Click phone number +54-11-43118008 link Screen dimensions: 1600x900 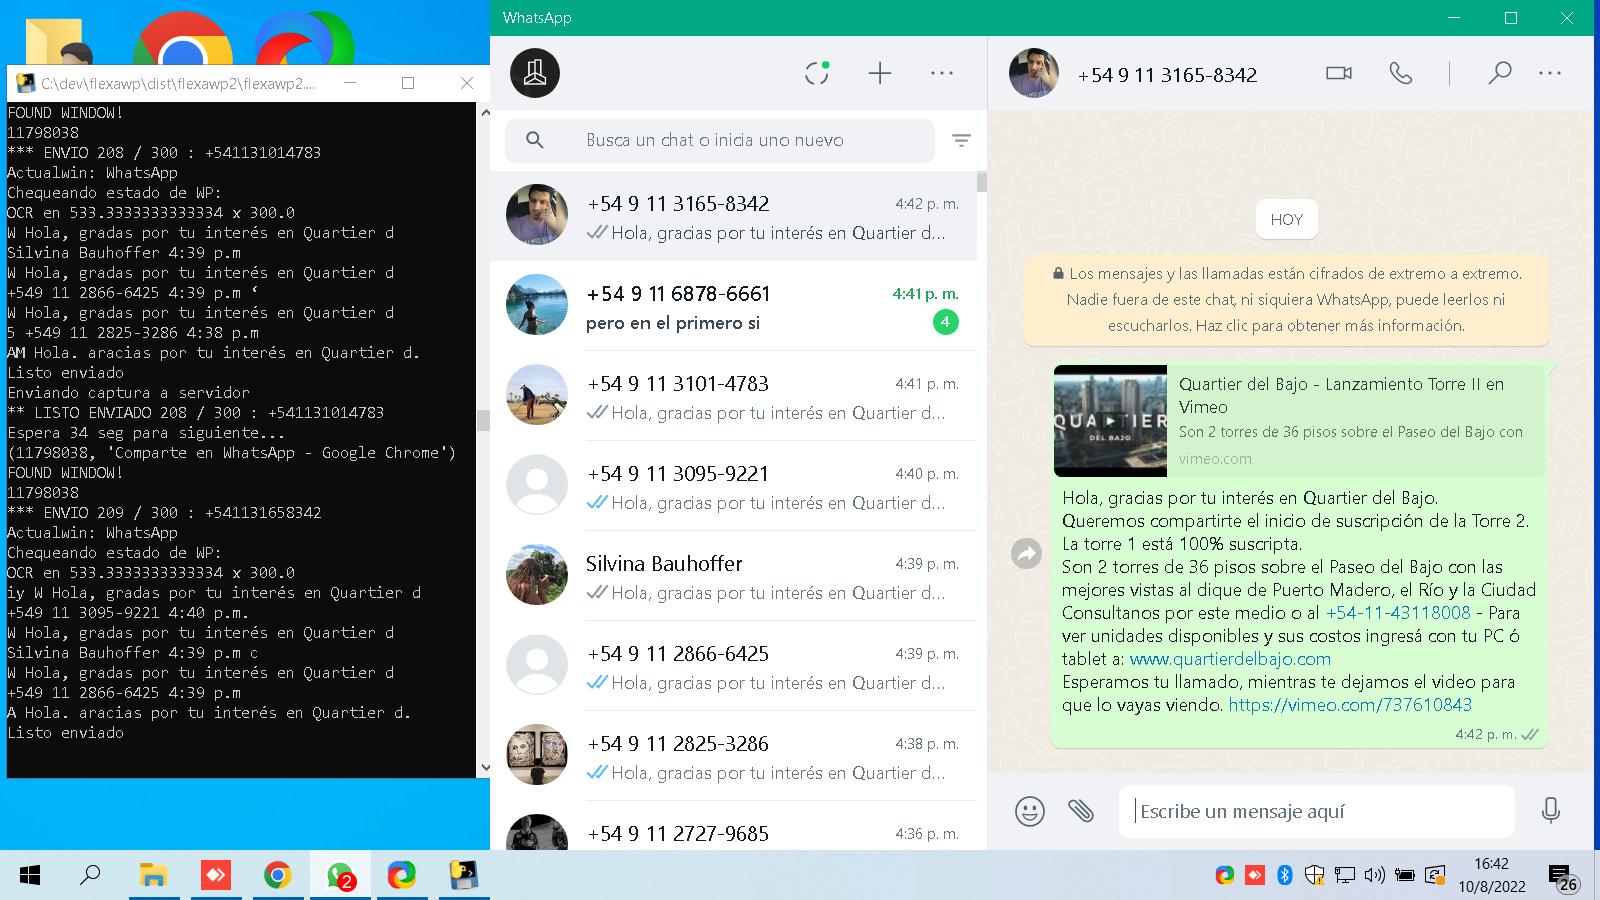pyautogui.click(x=1398, y=613)
